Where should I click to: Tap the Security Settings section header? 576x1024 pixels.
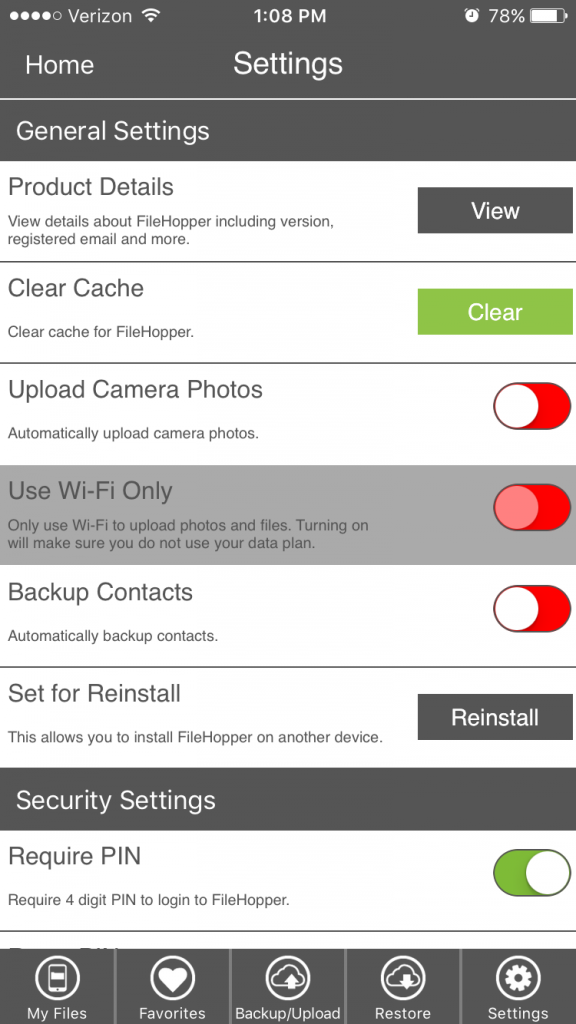pos(288,800)
